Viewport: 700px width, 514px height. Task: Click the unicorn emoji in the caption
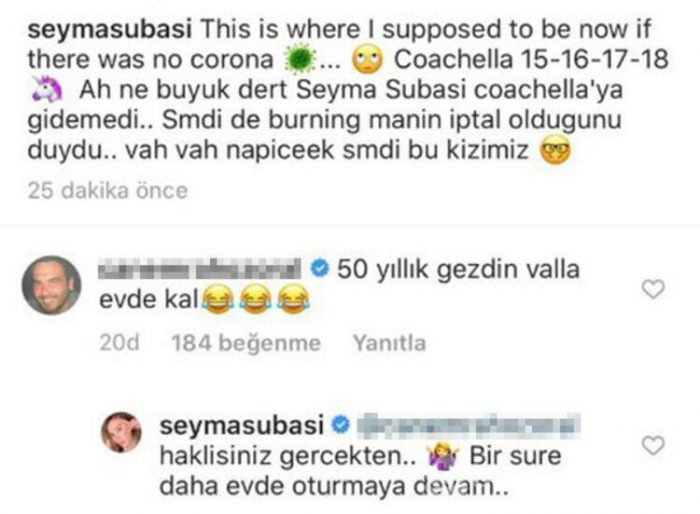pos(47,90)
